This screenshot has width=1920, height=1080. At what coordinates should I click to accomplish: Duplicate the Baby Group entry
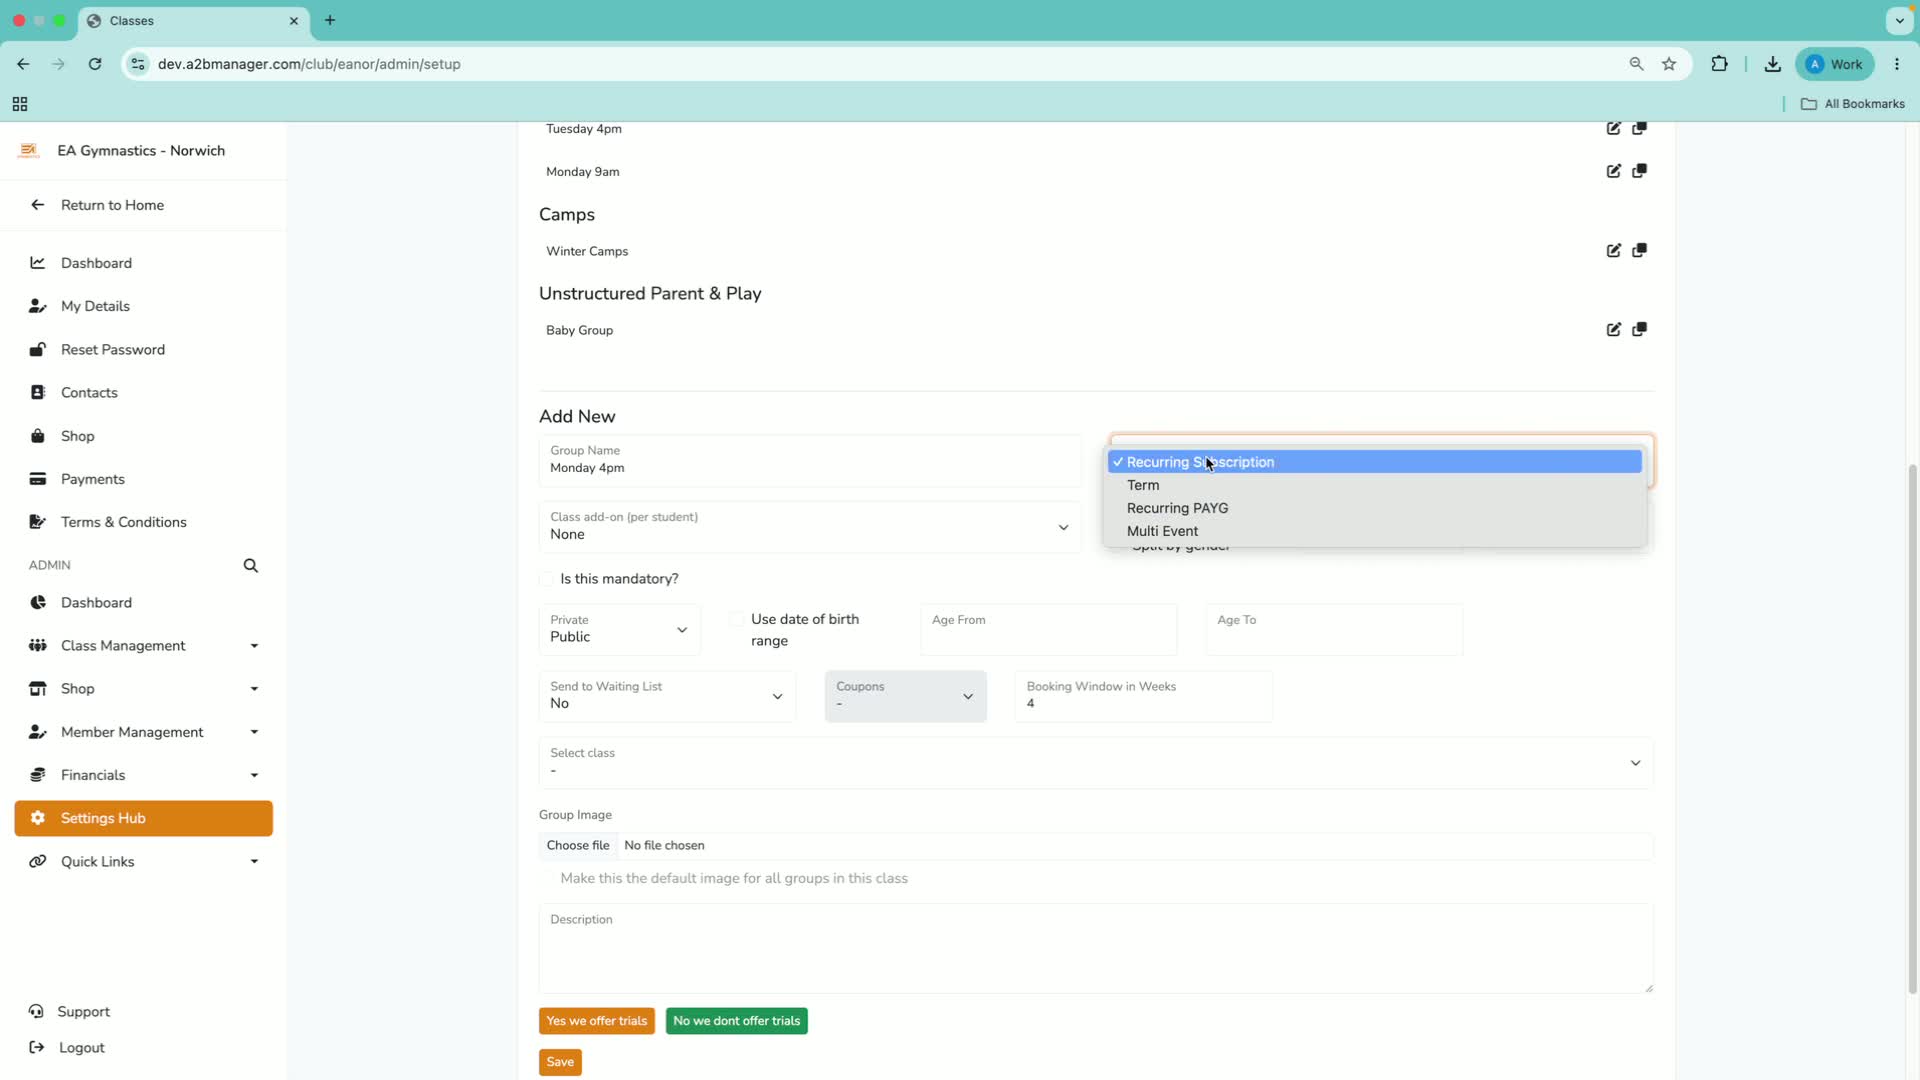click(x=1639, y=330)
